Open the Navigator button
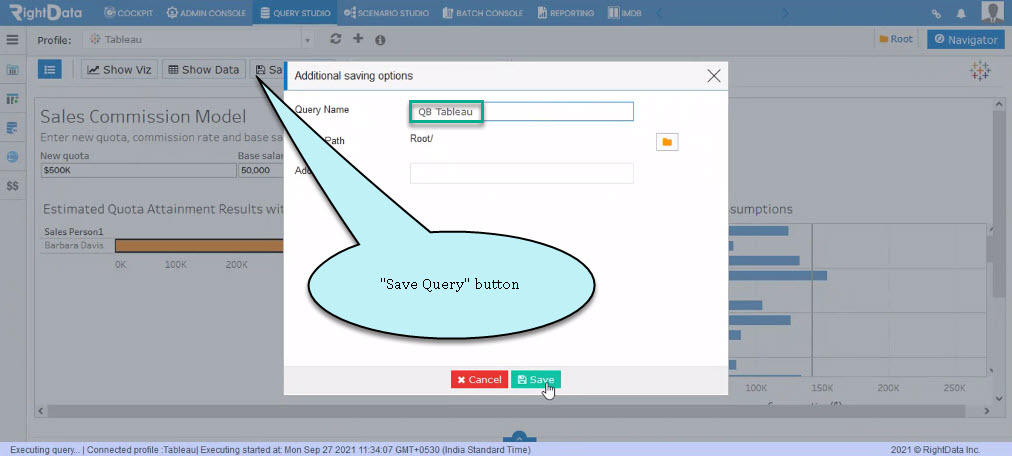1012x456 pixels. click(x=966, y=39)
